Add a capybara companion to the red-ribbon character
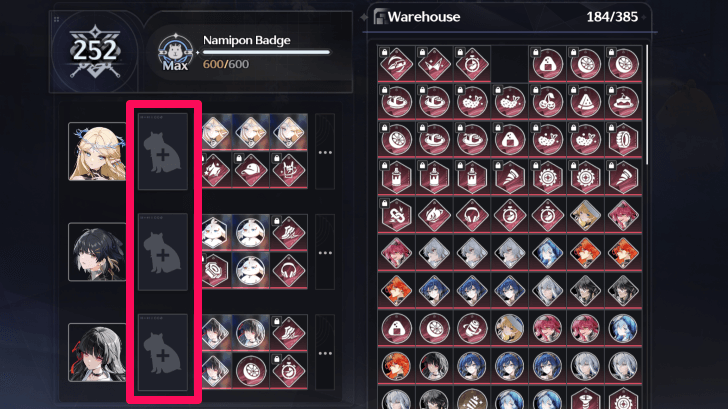Viewport: 728px width, 409px height. [x=163, y=353]
